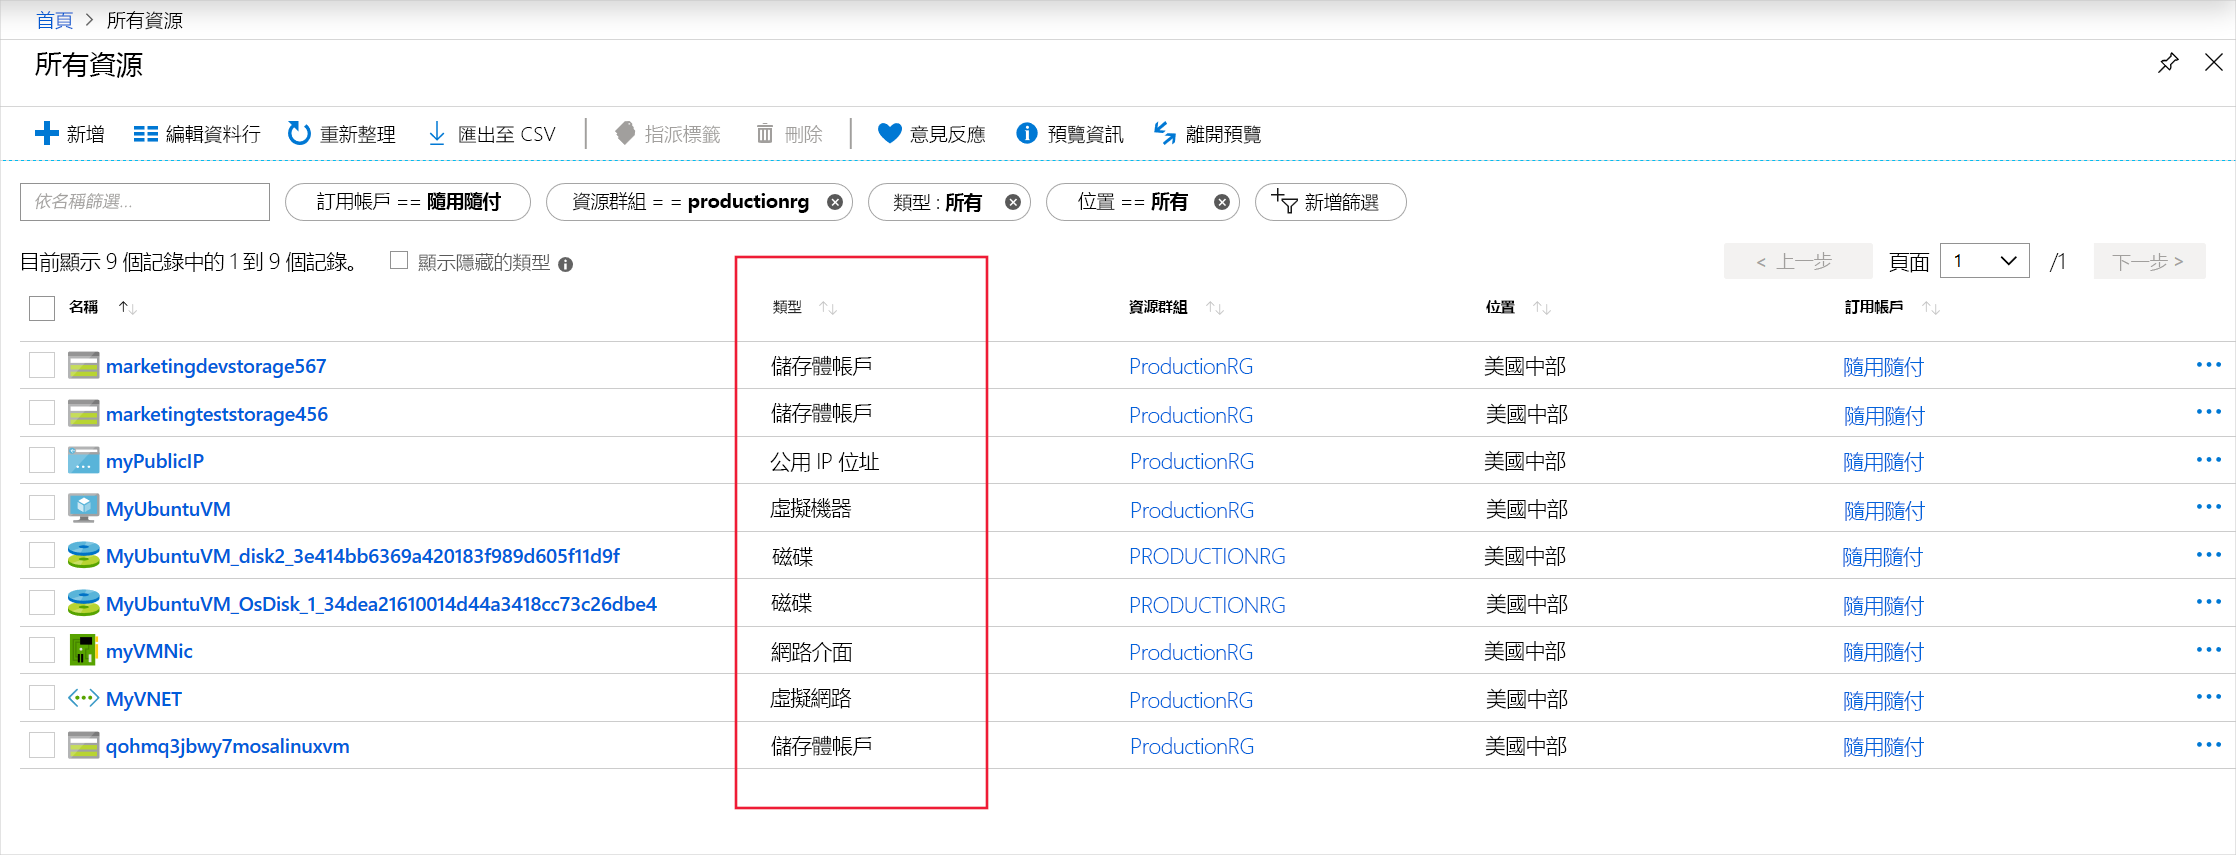Close the 所有資源 blade
The width and height of the screenshot is (2236, 855).
(2214, 63)
